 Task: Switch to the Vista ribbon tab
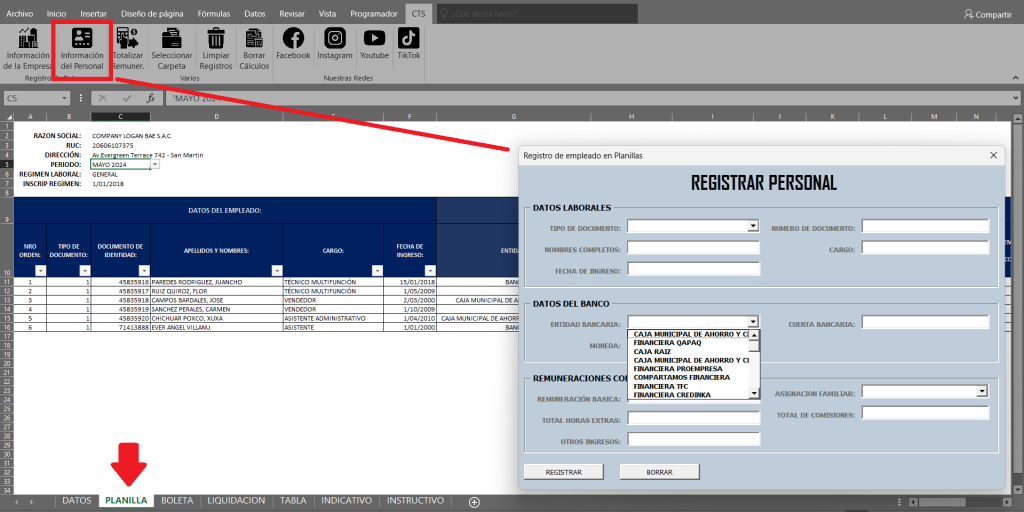point(328,14)
